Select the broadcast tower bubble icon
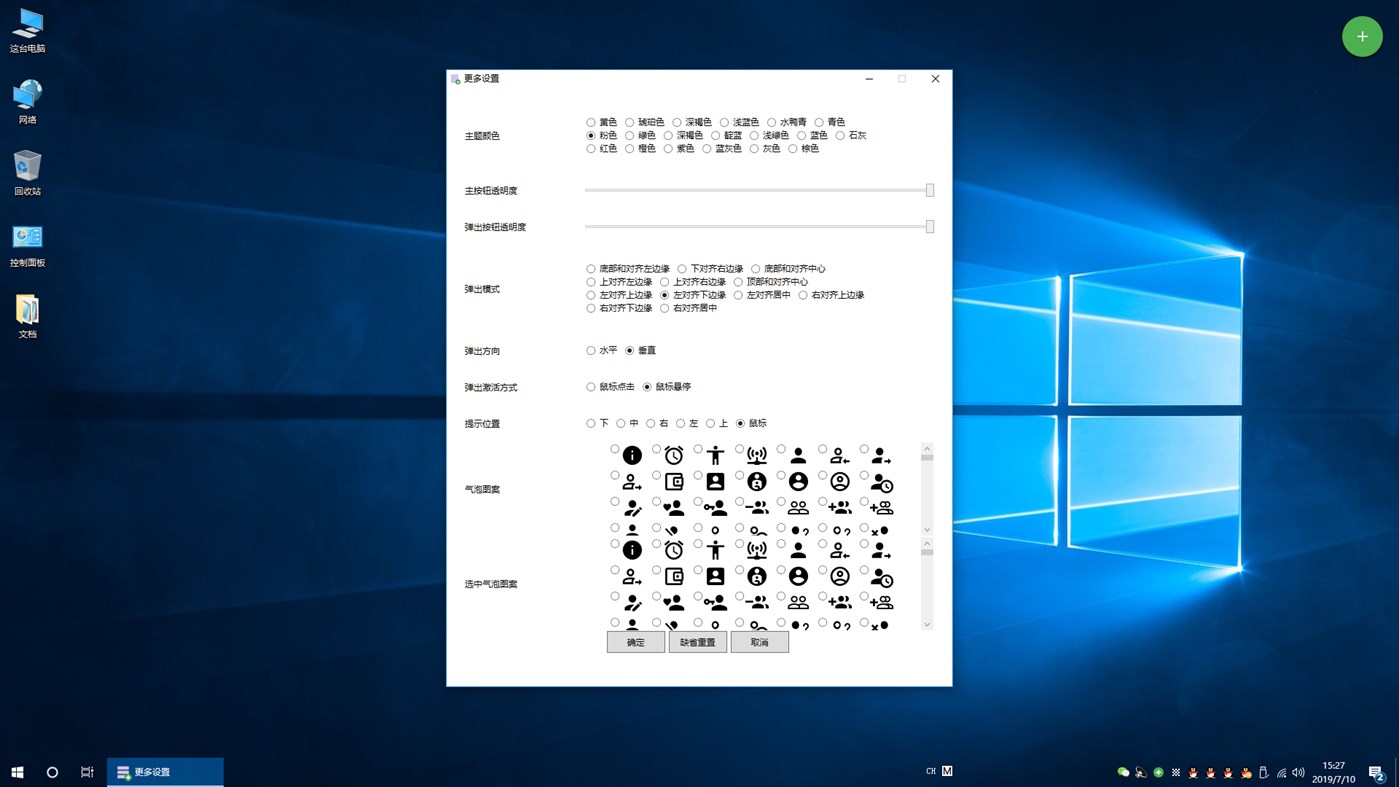Screen dimensions: 1399x787 click(756, 454)
